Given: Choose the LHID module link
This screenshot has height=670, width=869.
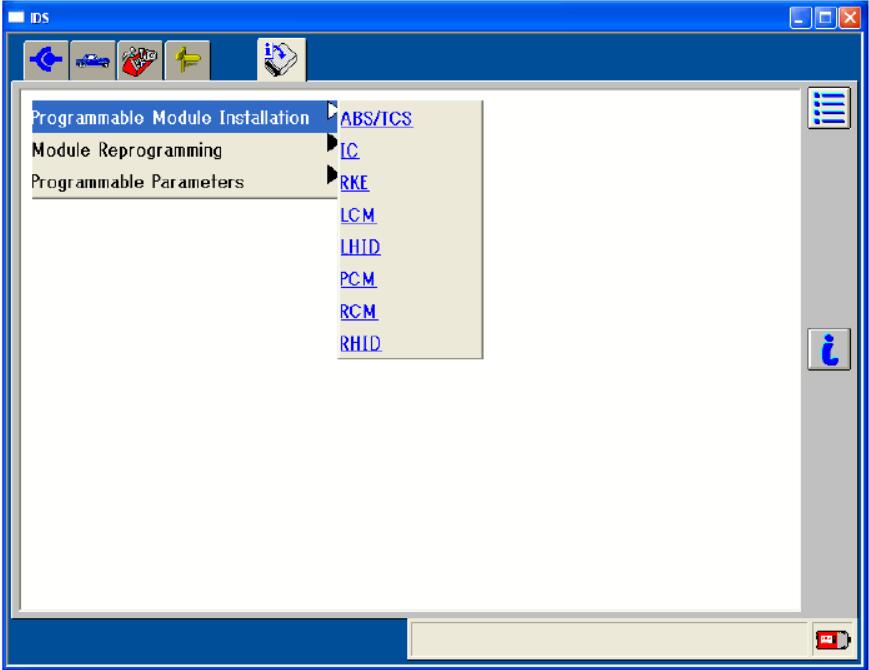Looking at the screenshot, I should pos(360,247).
